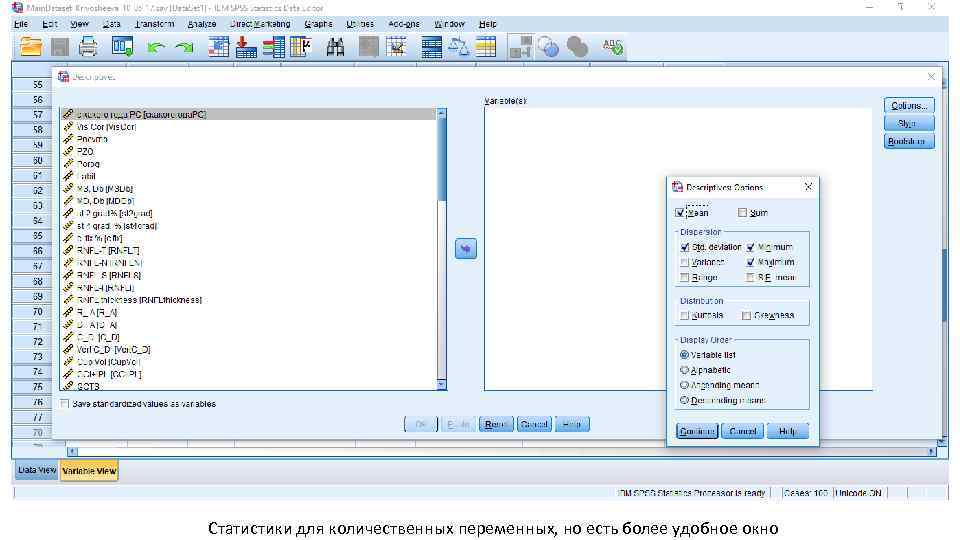
Task: Click the Run descriptive statistics toolbar icon
Action: (301, 47)
